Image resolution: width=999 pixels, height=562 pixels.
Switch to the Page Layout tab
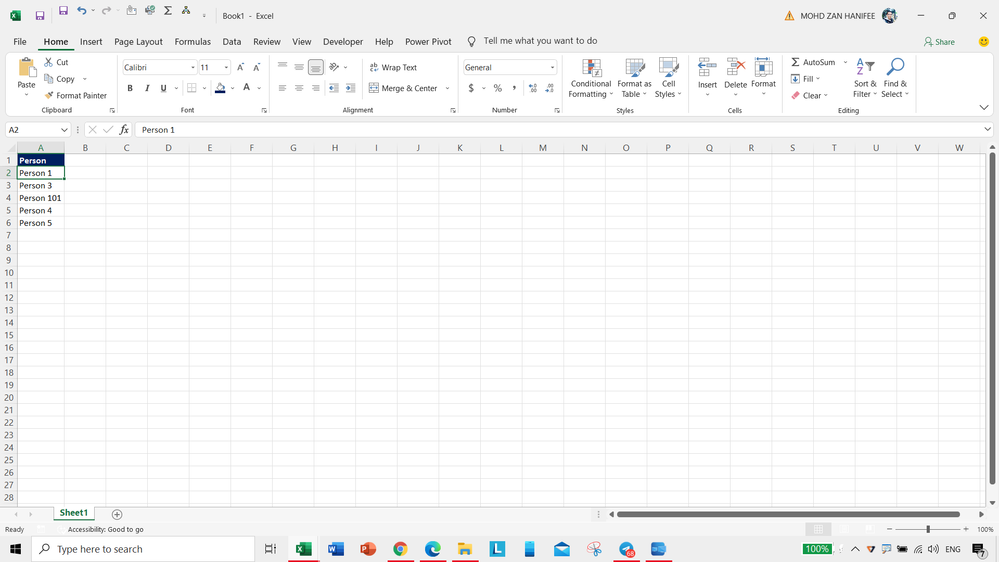(x=138, y=41)
